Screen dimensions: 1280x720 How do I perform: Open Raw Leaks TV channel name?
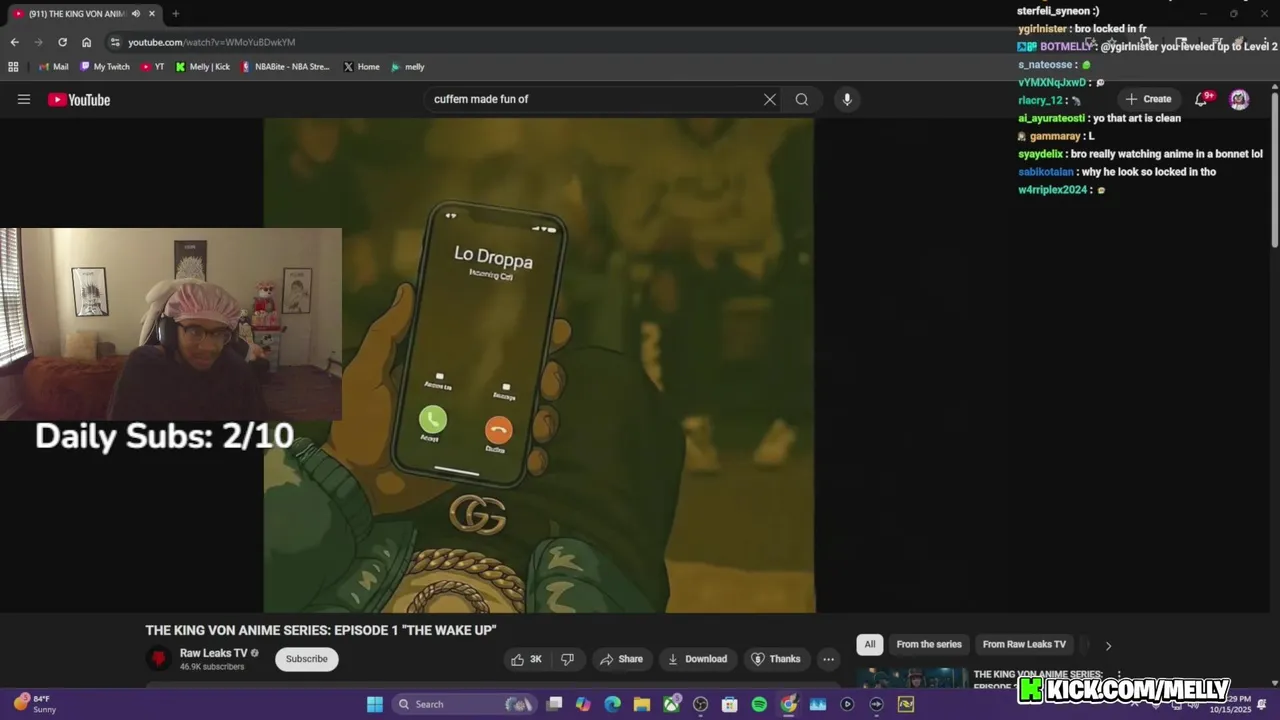[x=213, y=653]
